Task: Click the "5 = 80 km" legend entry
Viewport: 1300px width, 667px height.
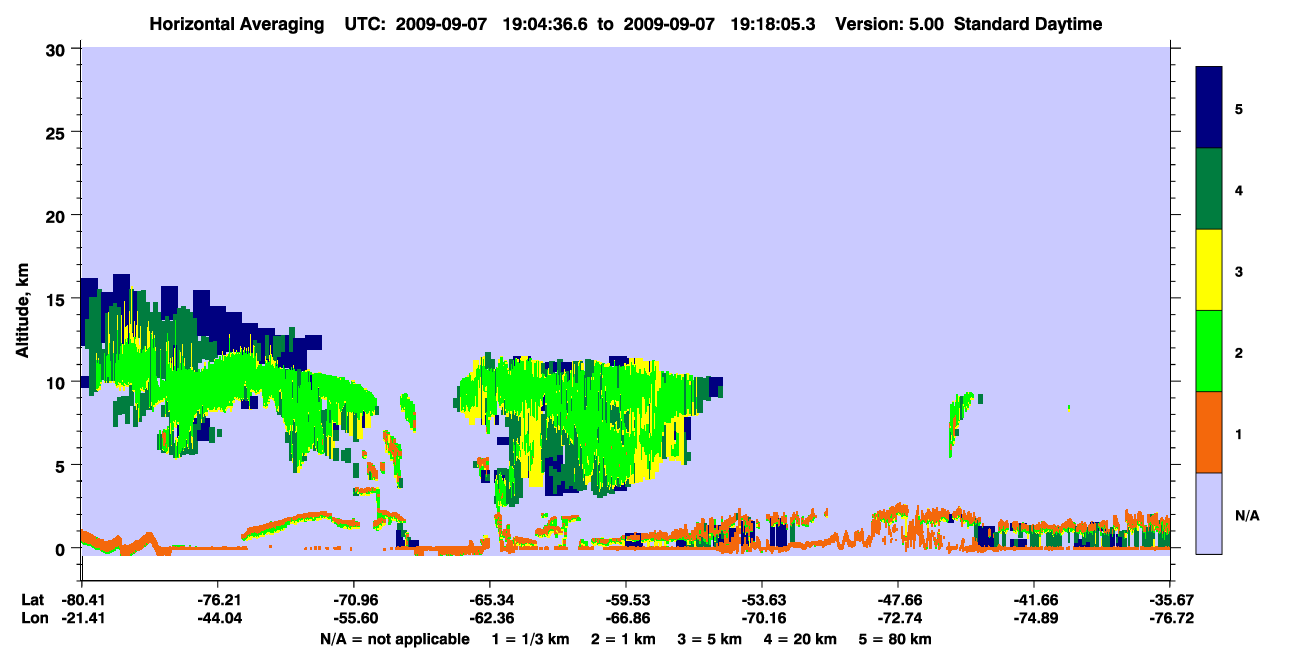Action: (x=895, y=639)
